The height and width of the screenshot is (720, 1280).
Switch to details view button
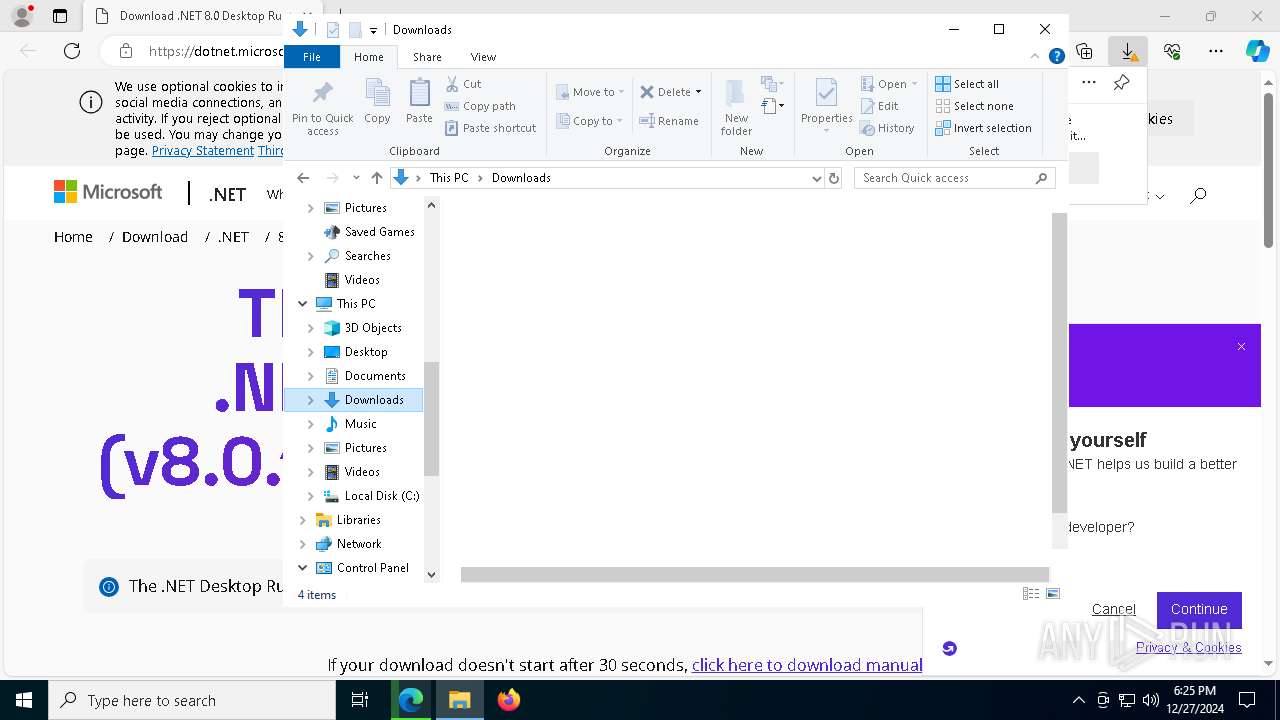point(1031,594)
